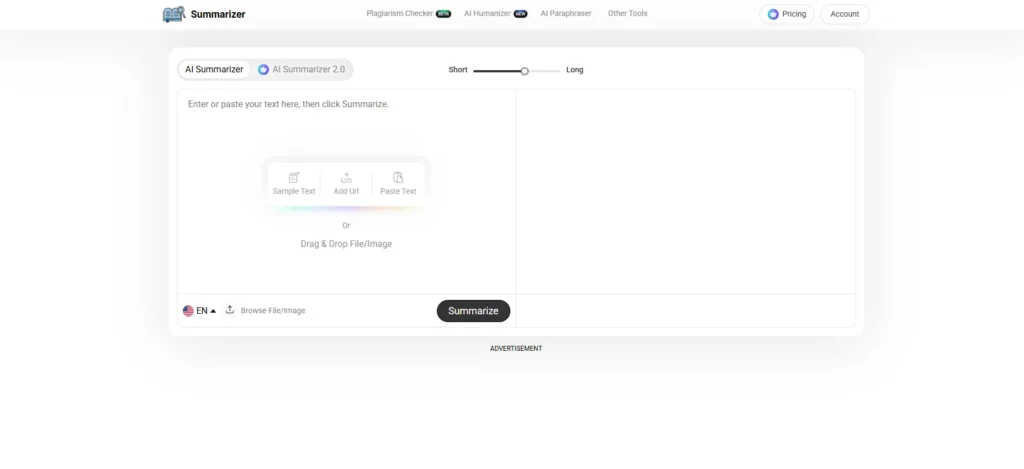Open the Other Tools menu
The height and width of the screenshot is (469, 1024).
tap(627, 14)
